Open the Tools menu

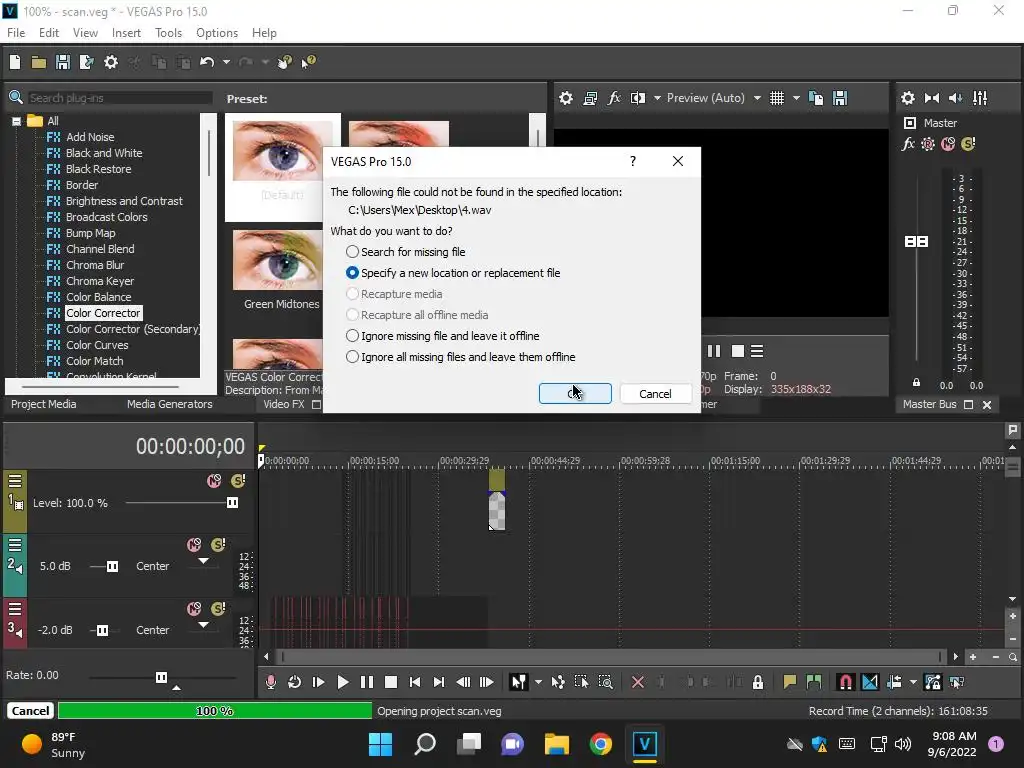(x=168, y=33)
